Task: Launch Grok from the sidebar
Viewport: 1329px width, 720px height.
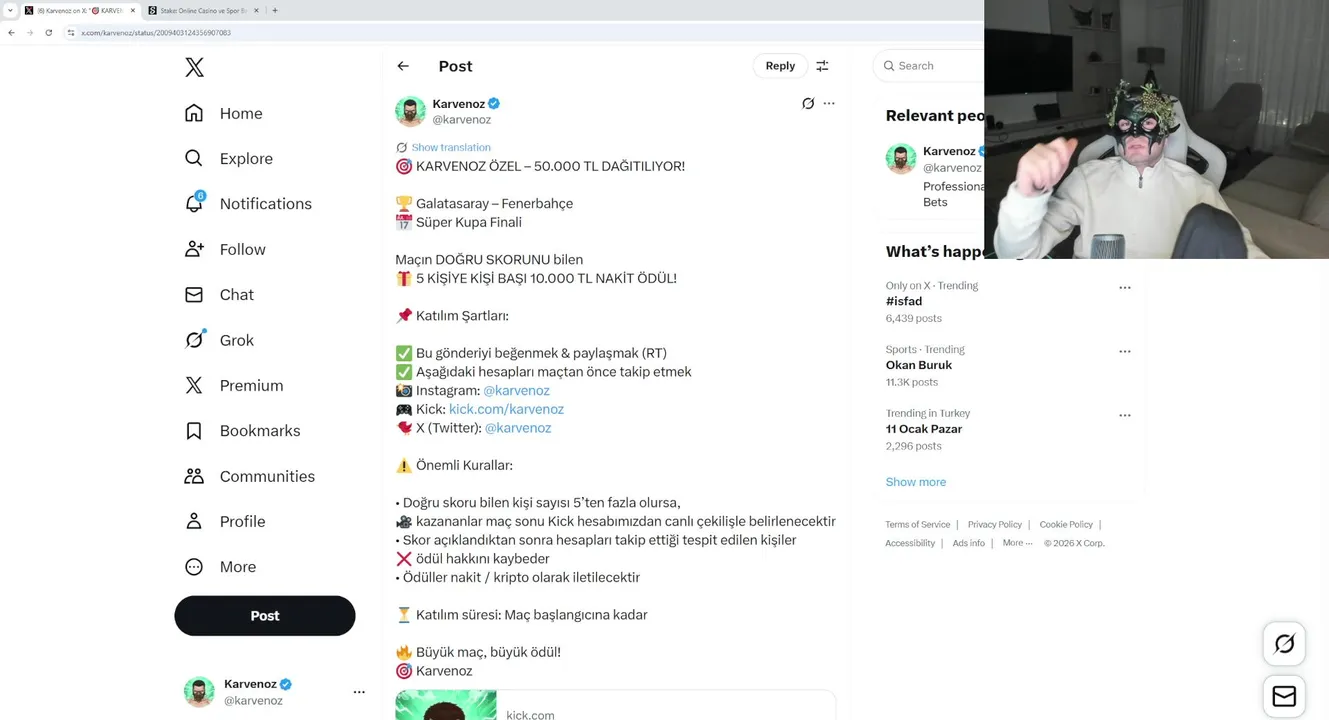Action: pyautogui.click(x=219, y=340)
